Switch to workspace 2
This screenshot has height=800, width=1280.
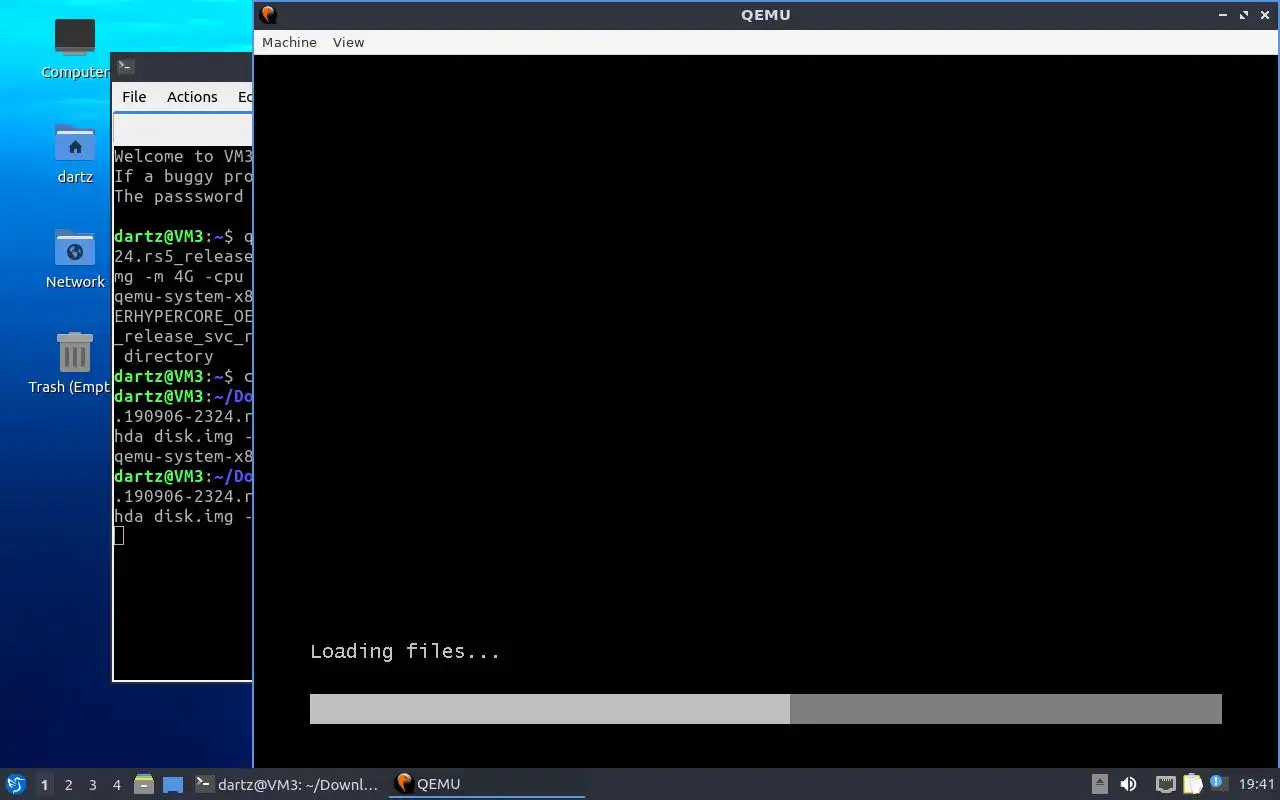point(69,785)
